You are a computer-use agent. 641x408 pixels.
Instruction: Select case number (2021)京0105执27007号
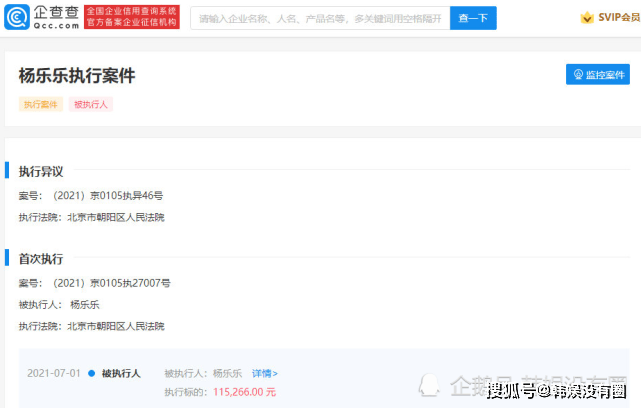(x=111, y=283)
